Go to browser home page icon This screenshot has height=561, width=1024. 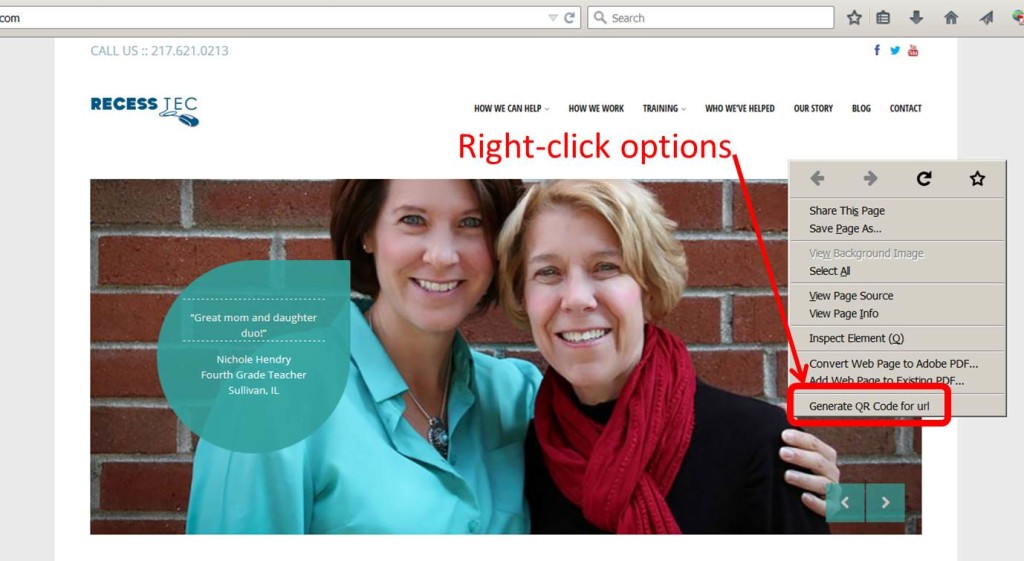click(951, 18)
